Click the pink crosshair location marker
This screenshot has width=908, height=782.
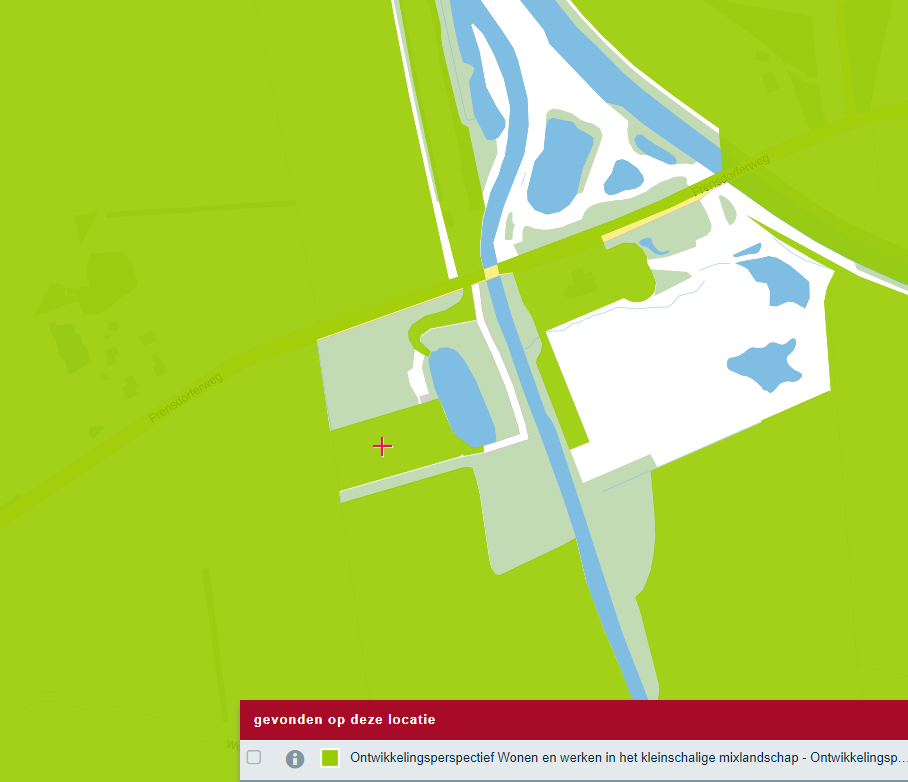click(x=383, y=447)
